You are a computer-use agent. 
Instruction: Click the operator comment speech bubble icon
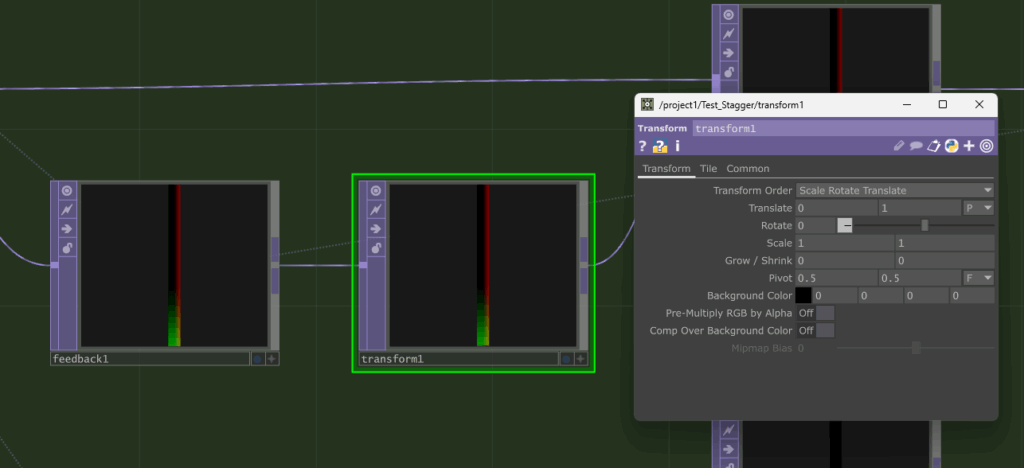click(x=916, y=146)
